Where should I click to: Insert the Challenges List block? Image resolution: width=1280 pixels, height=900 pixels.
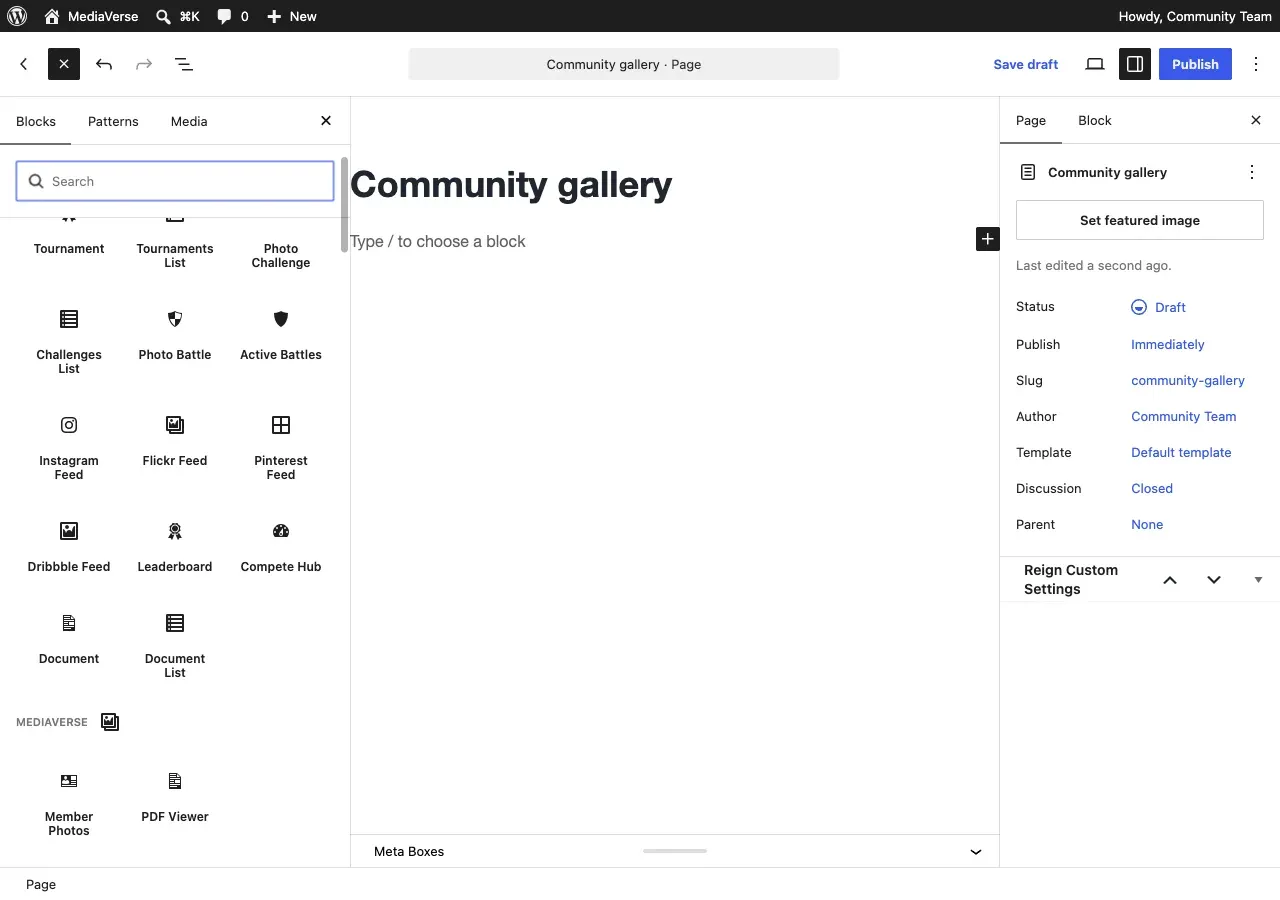(x=69, y=342)
